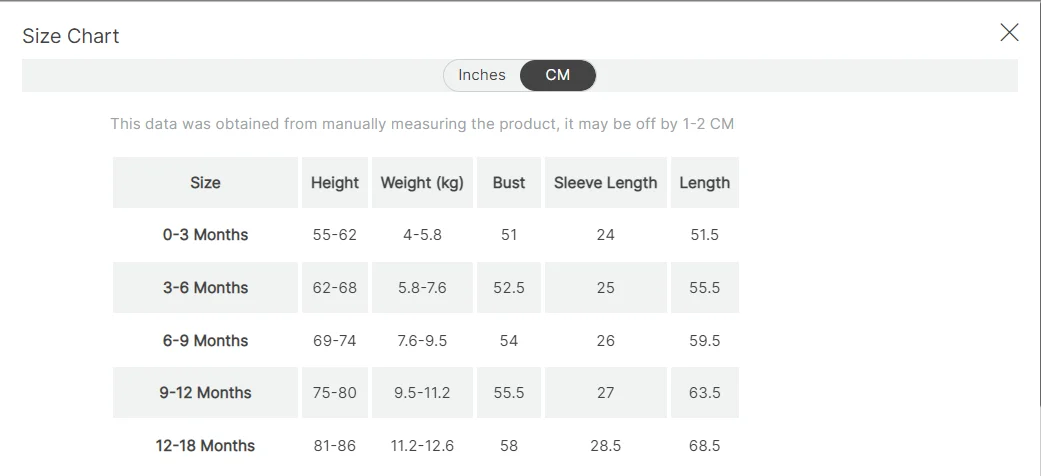
Task: Click the Length column header
Action: [704, 183]
